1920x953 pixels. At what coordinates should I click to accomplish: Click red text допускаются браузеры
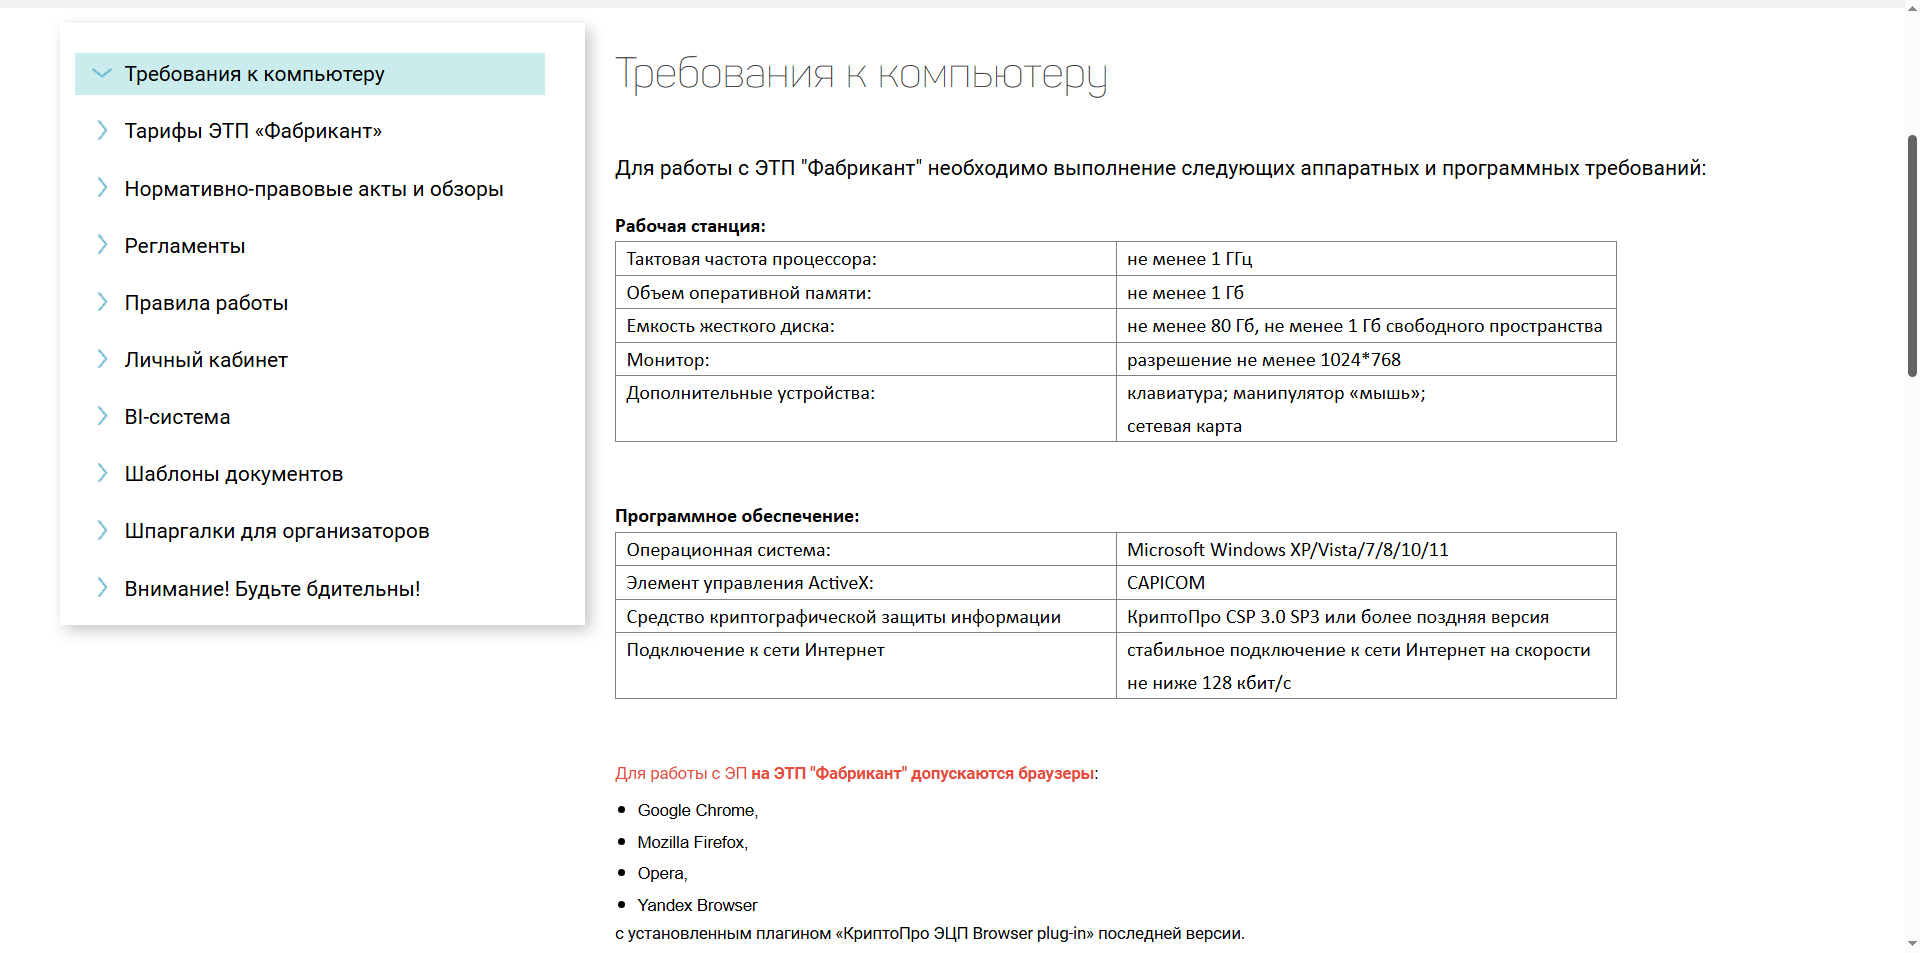[x=1002, y=774]
